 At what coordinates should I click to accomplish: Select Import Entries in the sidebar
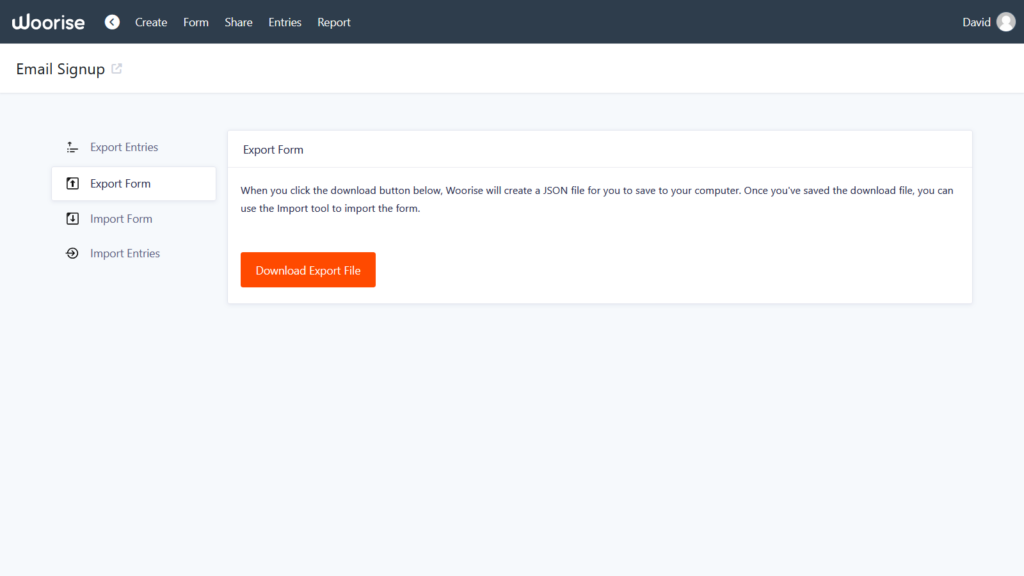coord(125,253)
